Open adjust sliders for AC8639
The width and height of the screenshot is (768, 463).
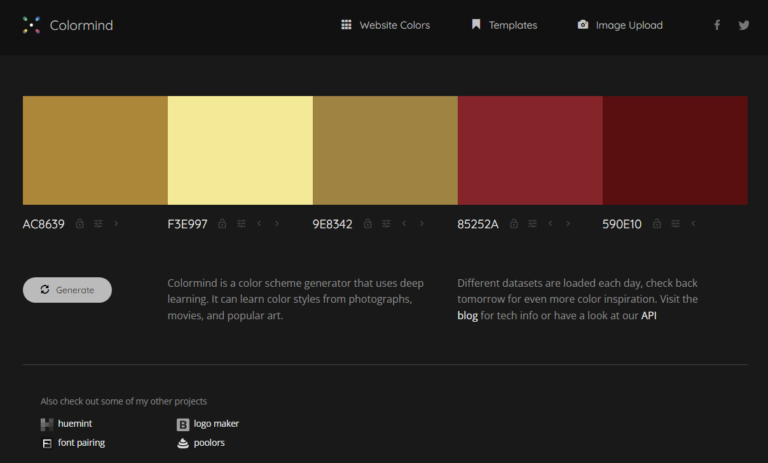pyautogui.click(x=98, y=224)
